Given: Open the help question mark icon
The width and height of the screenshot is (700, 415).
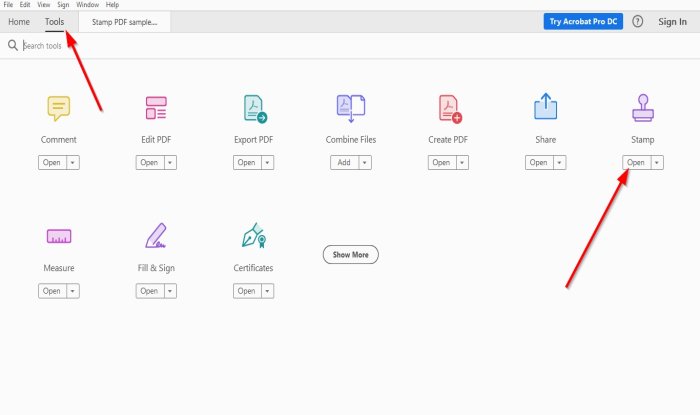Looking at the screenshot, I should 638,21.
